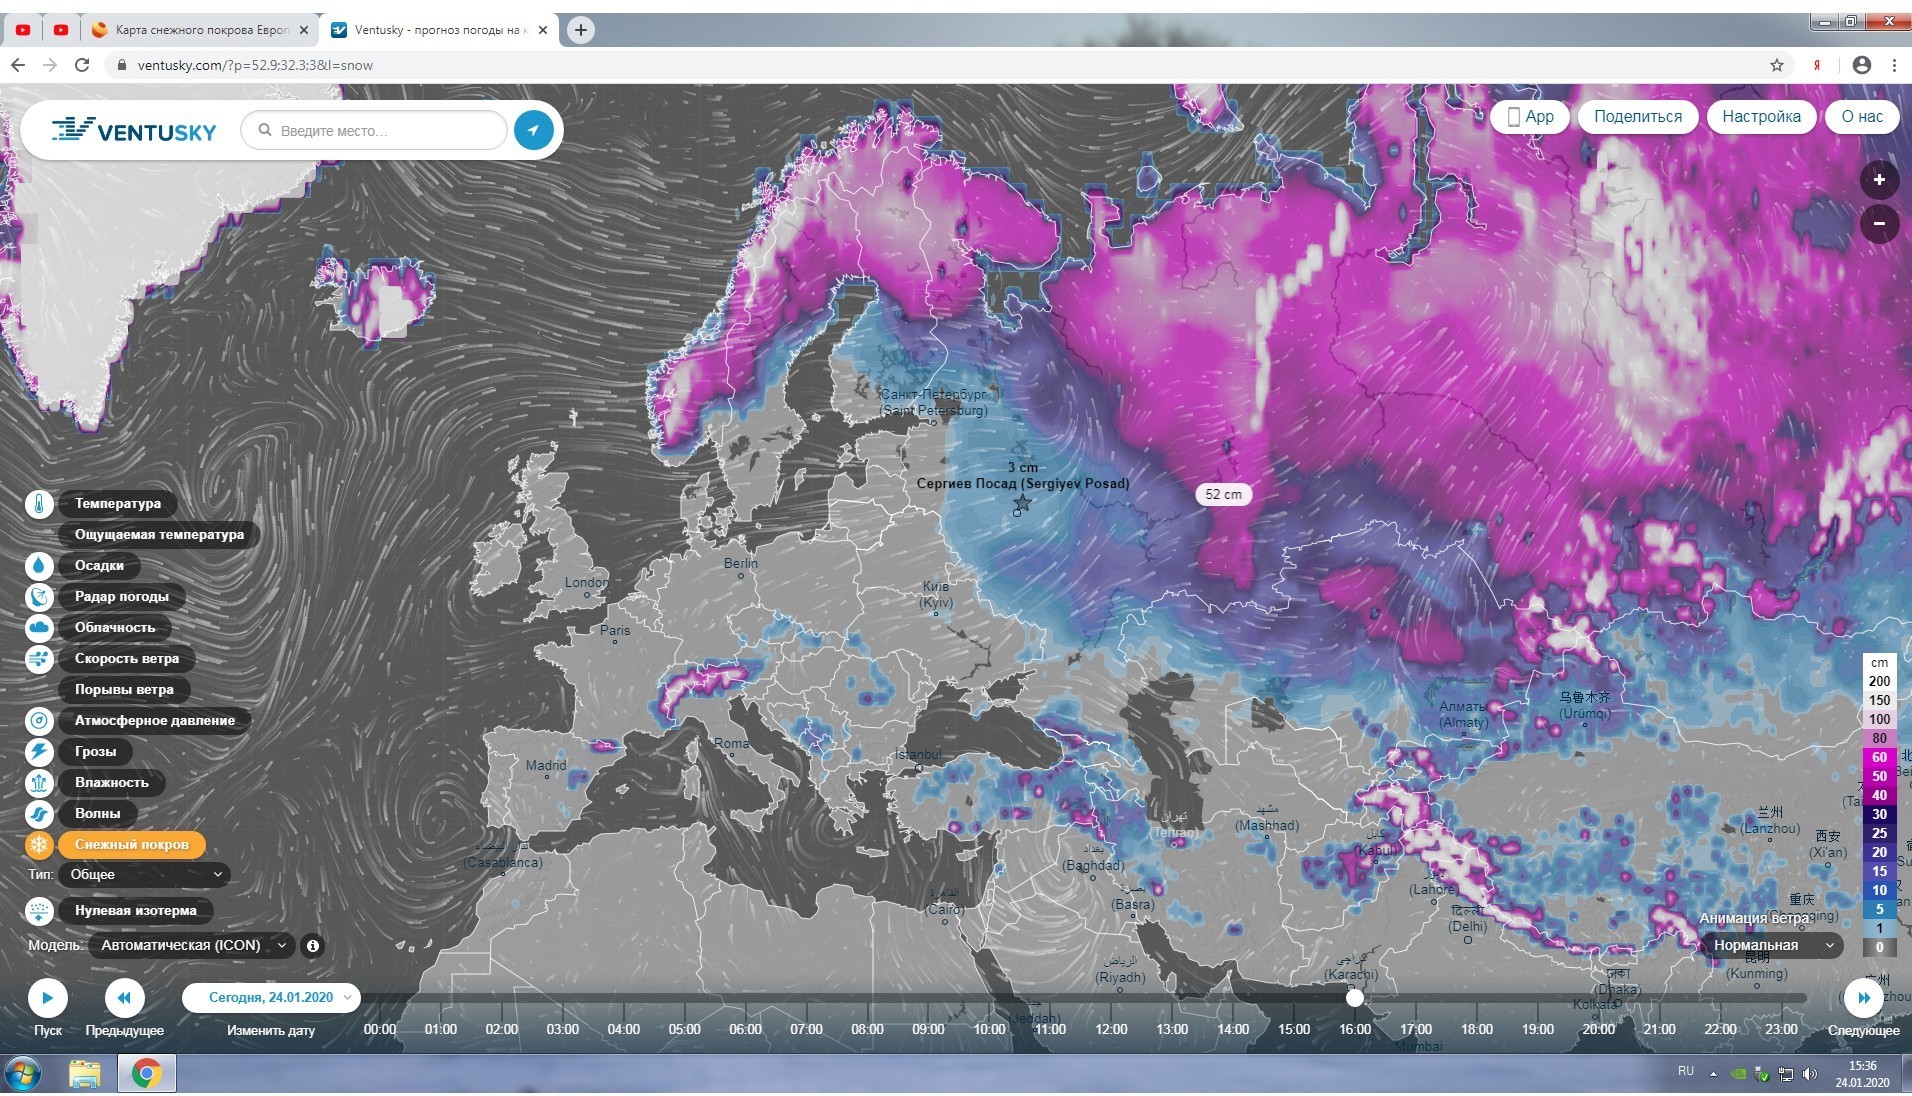Switch to Карта снежного покрова browser tab
1912x1096 pixels.
(201, 30)
